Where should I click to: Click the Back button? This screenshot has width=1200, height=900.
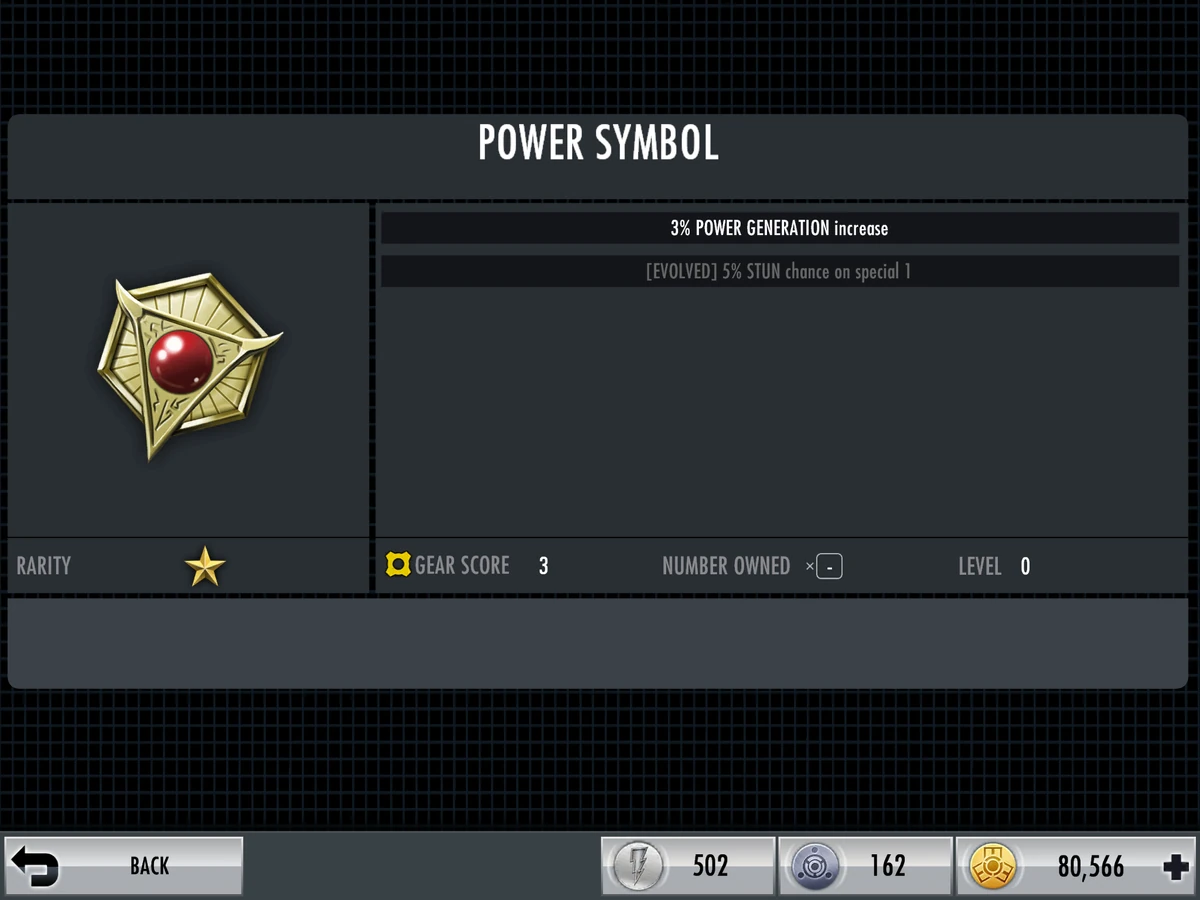[124, 865]
